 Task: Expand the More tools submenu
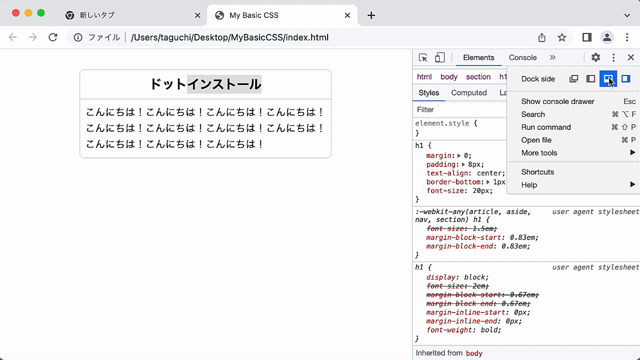click(573, 153)
